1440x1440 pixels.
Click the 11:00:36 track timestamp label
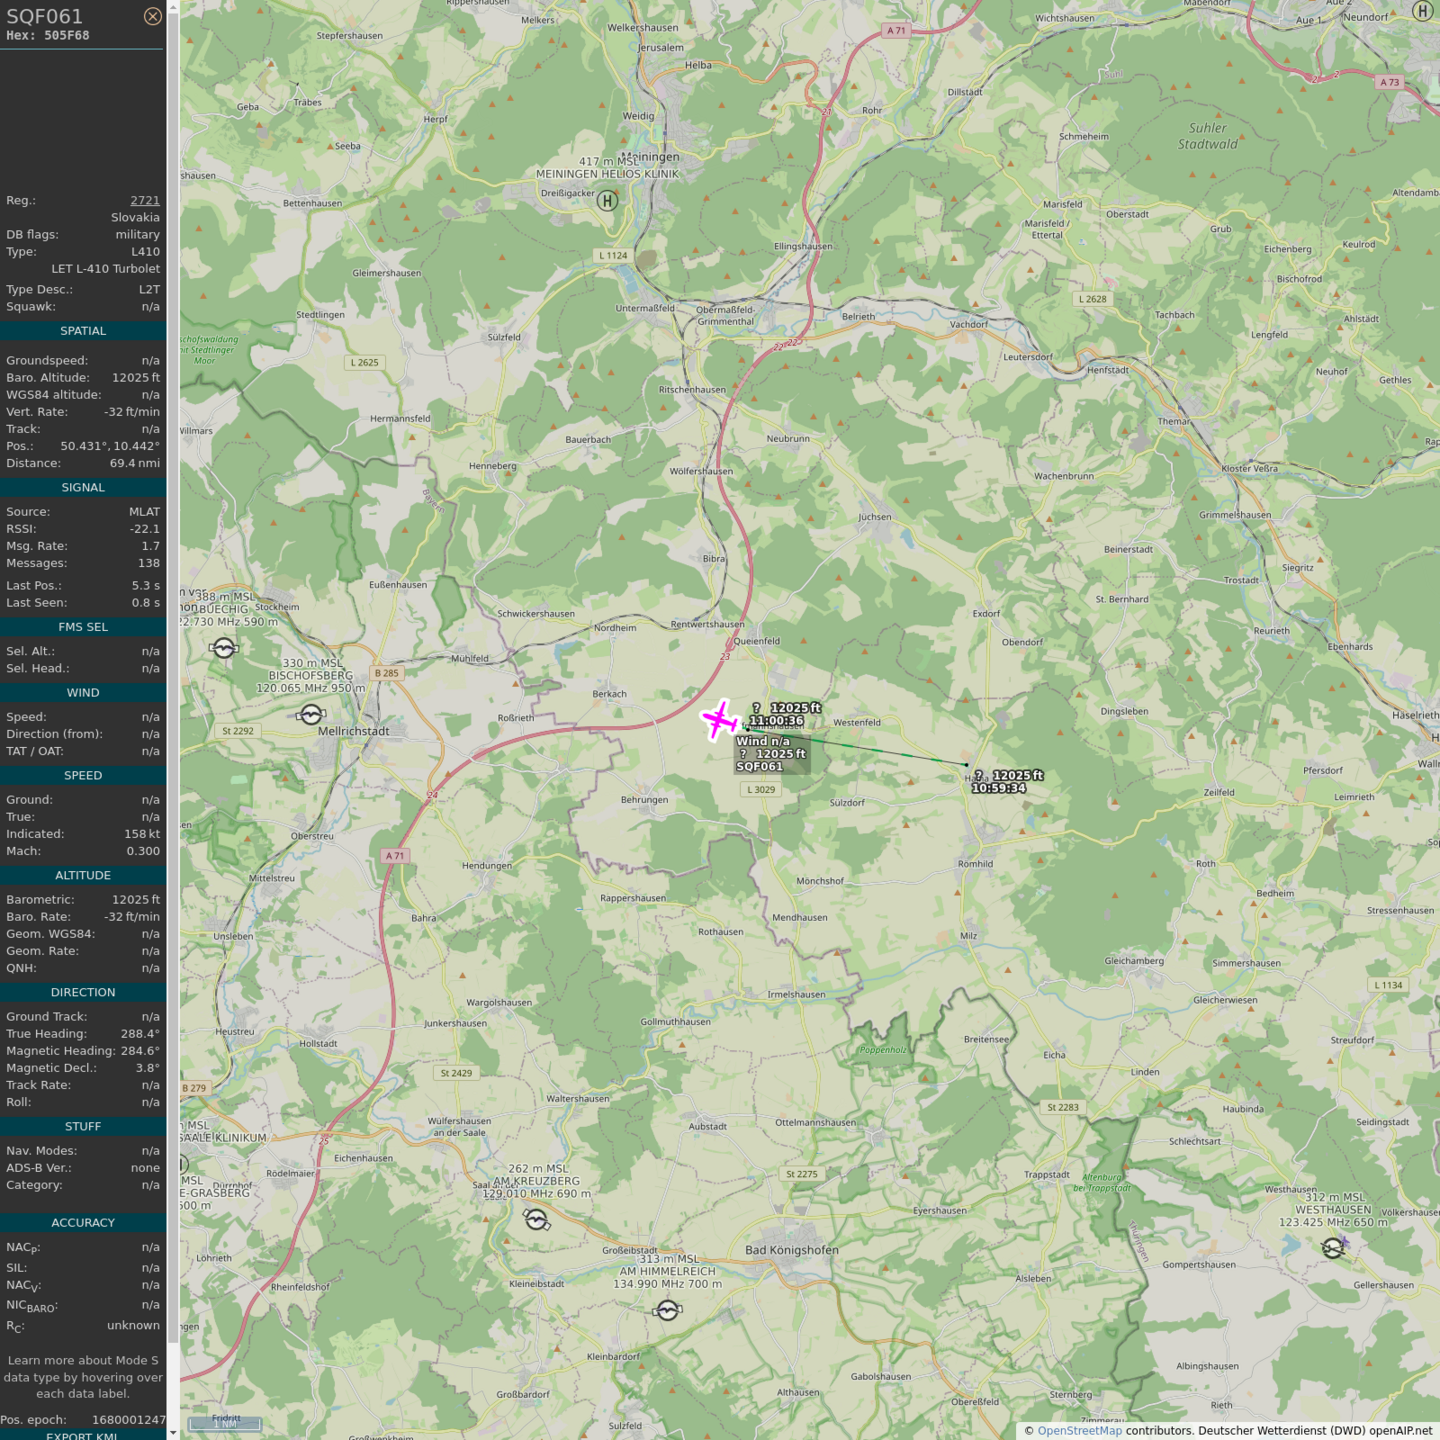pyautogui.click(x=776, y=721)
